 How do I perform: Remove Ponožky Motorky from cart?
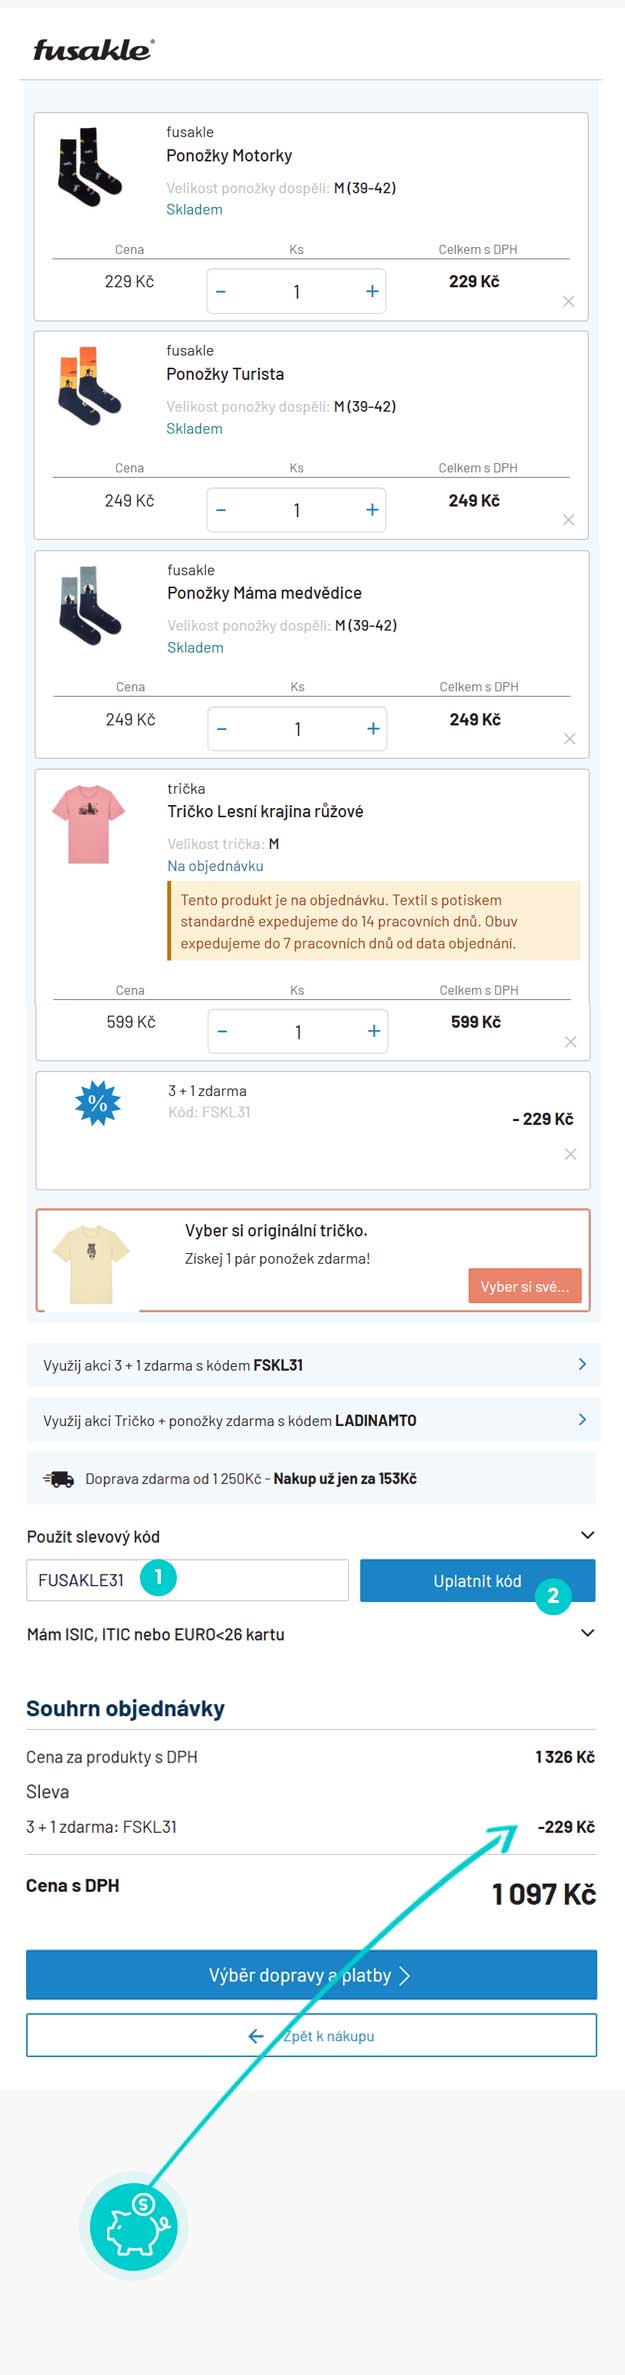(568, 301)
